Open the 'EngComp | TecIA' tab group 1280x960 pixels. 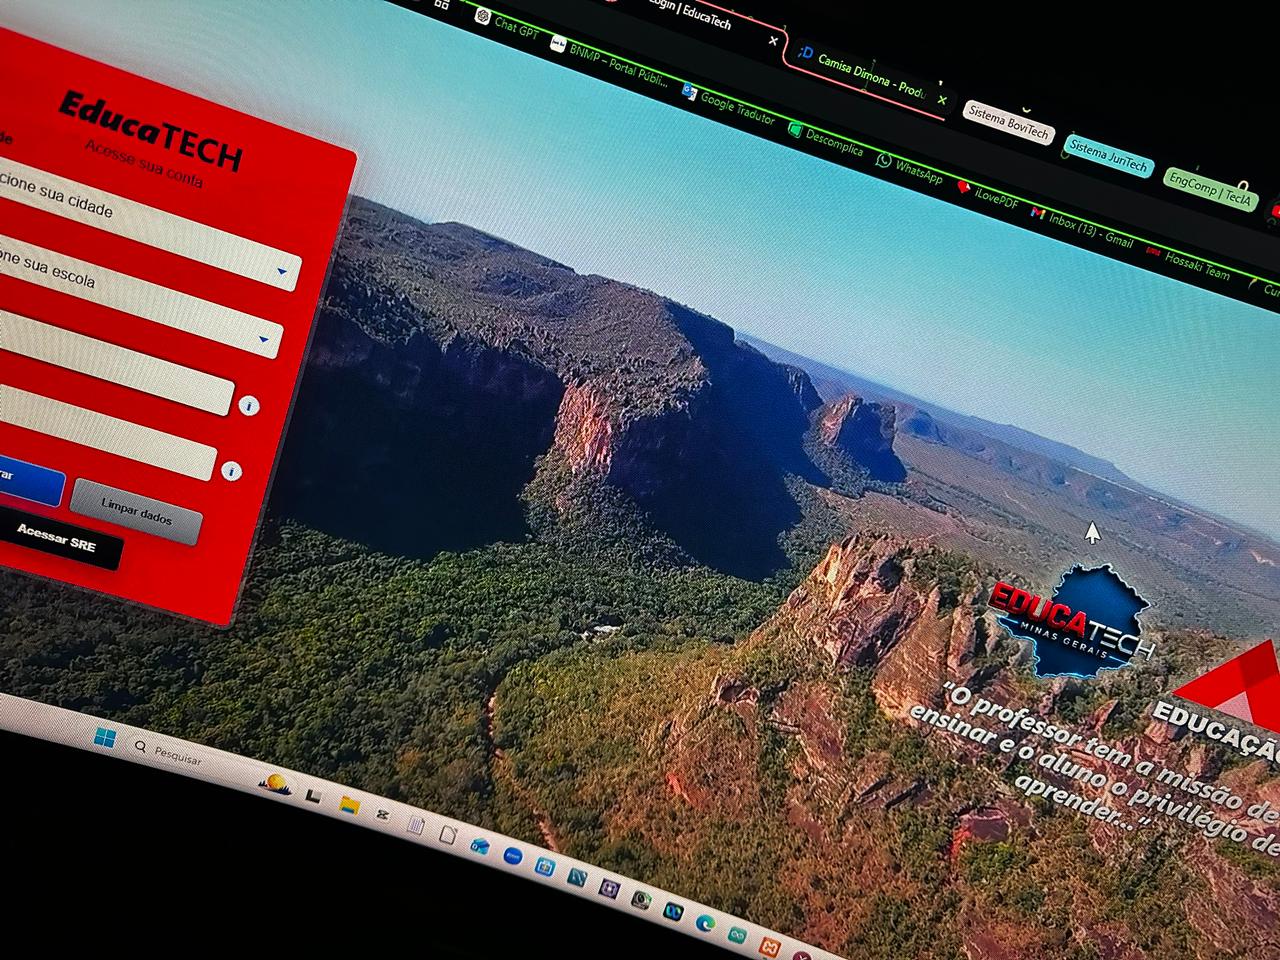click(x=1209, y=188)
